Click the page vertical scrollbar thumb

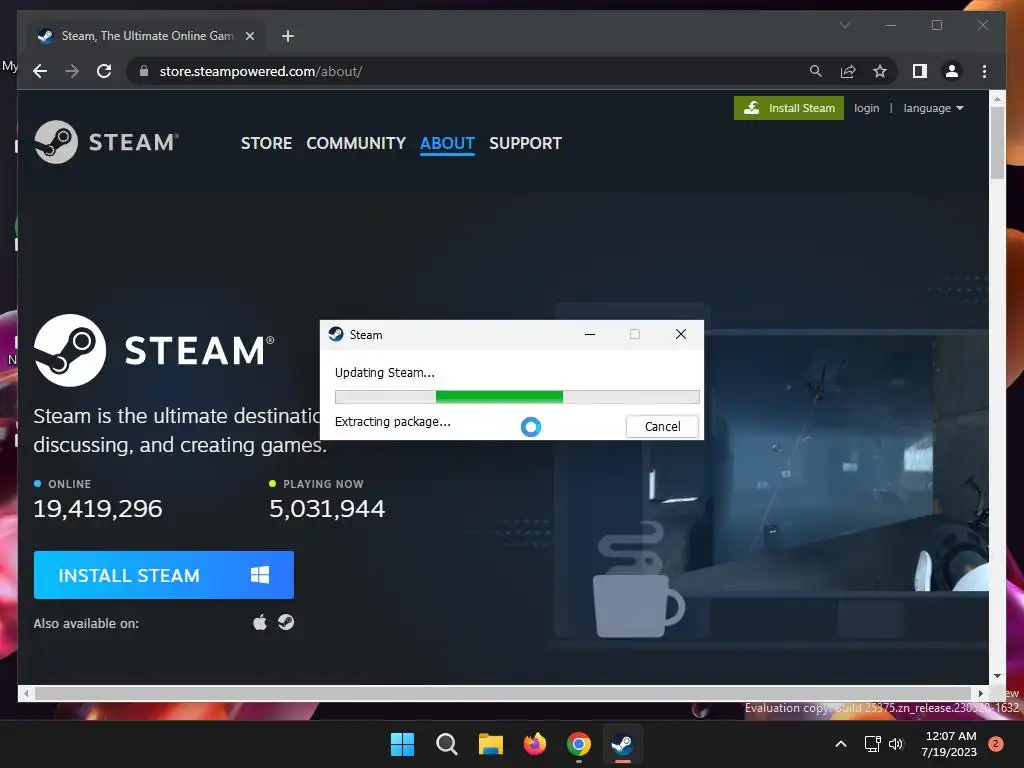coord(997,142)
